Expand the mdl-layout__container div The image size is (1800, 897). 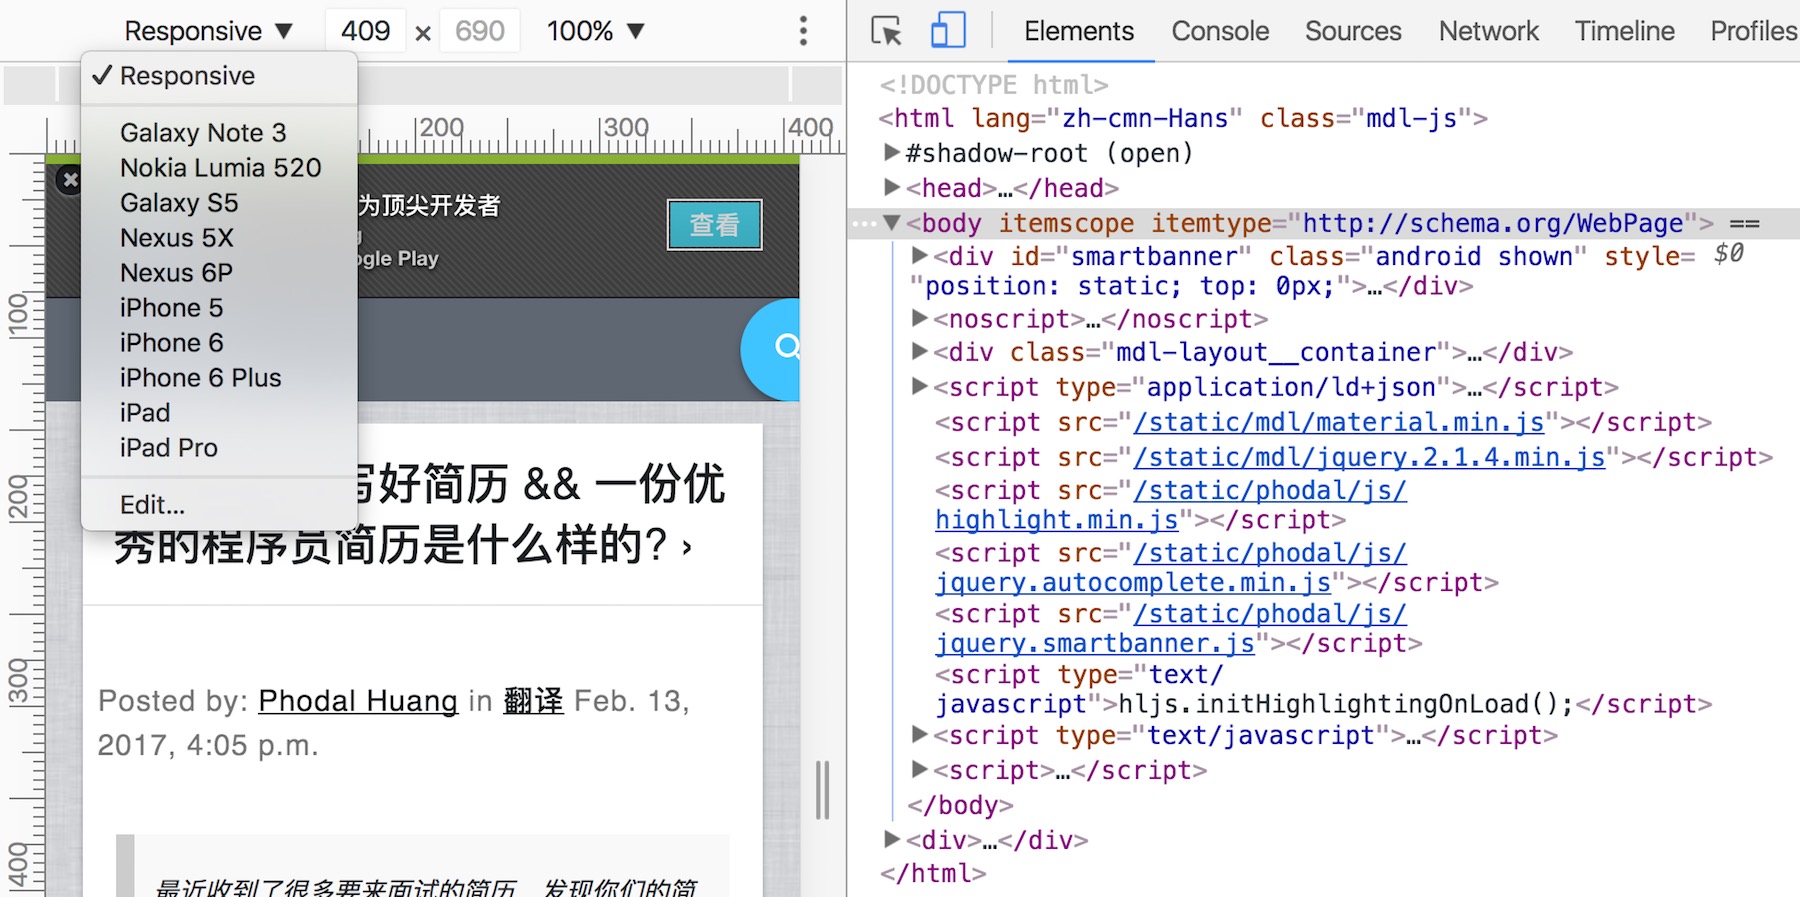920,351
